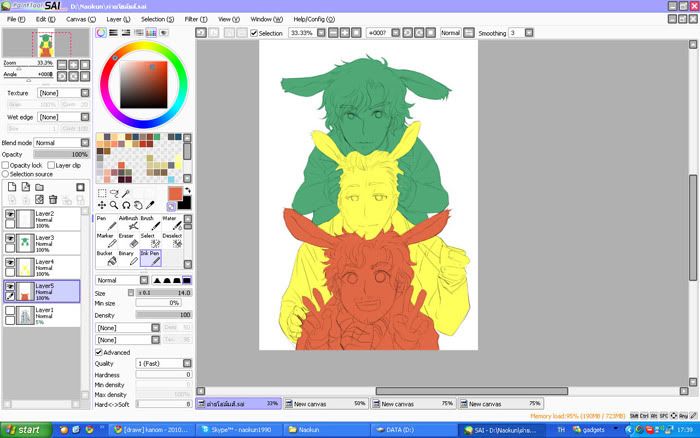This screenshot has height=438, width=700.
Task: Expand the Texture dropdown
Action: tap(62, 92)
